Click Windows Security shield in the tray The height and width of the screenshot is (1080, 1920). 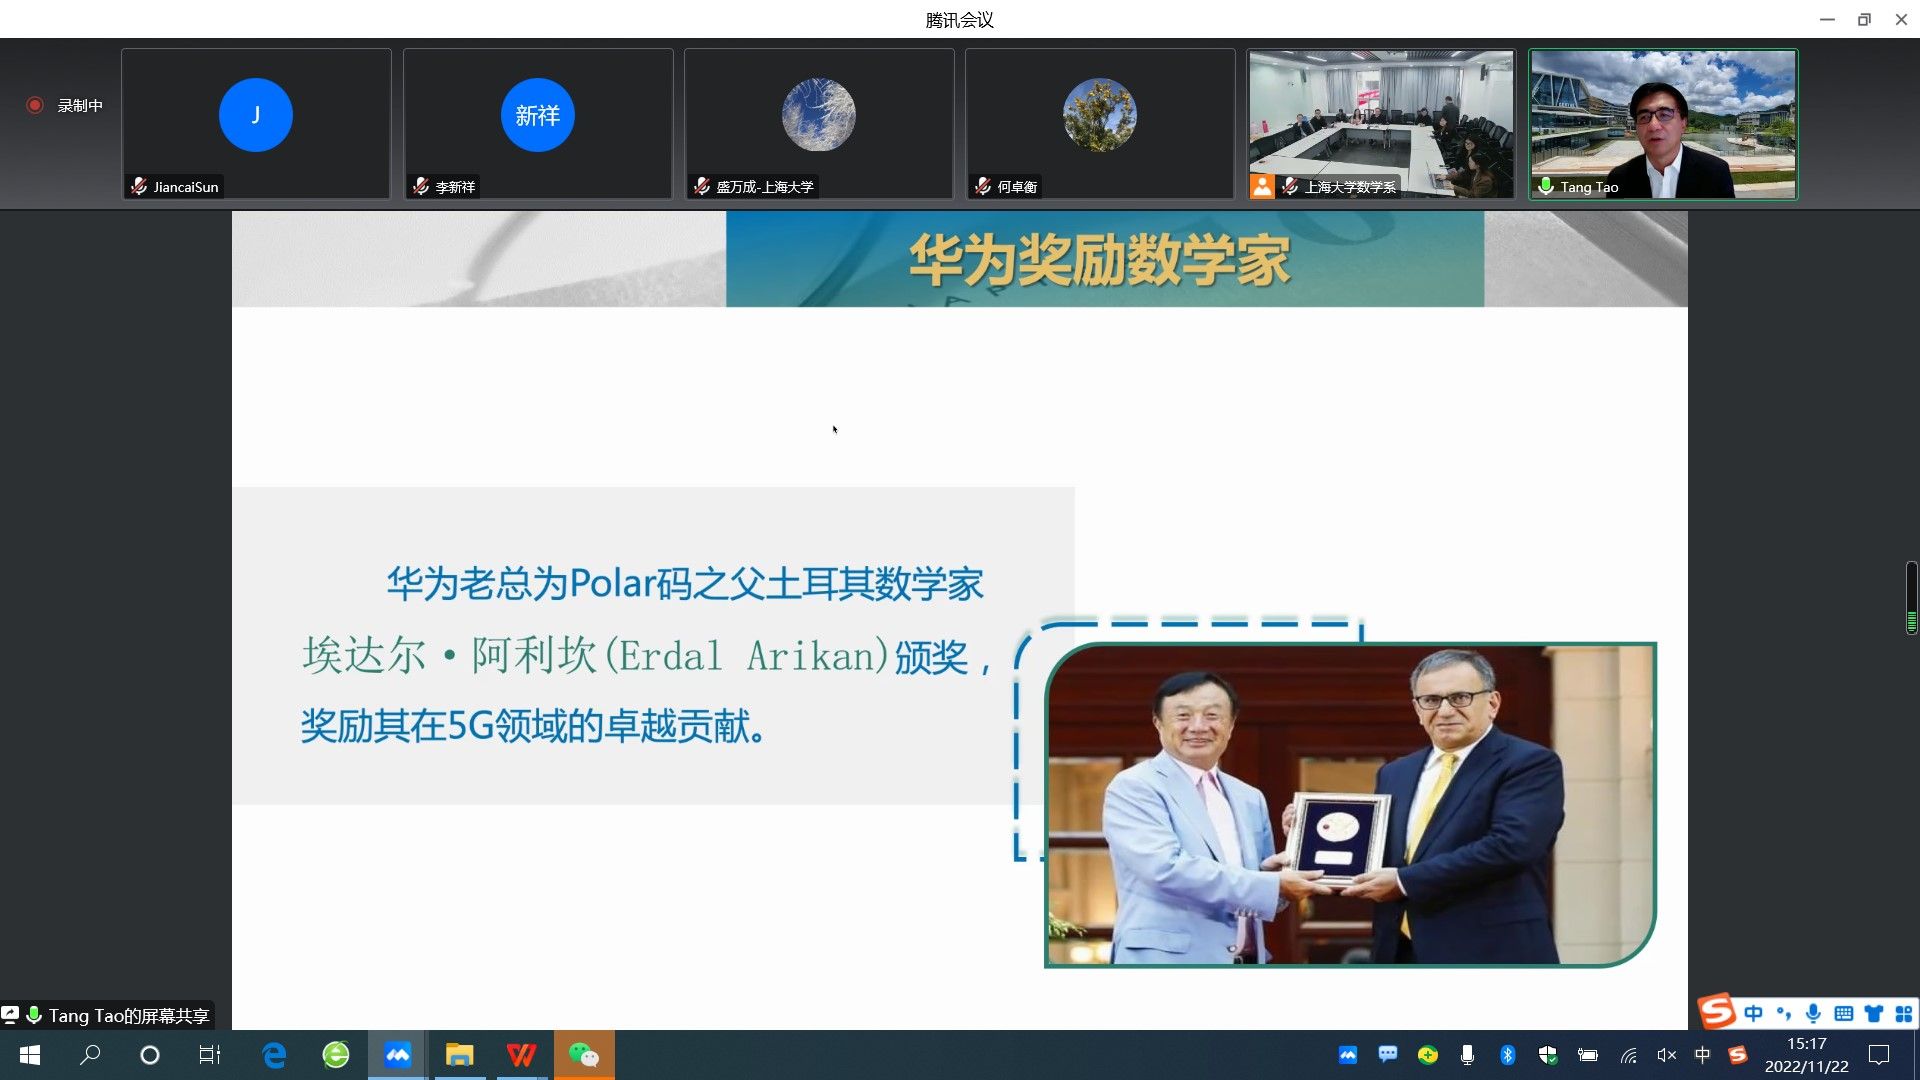tap(1548, 1055)
